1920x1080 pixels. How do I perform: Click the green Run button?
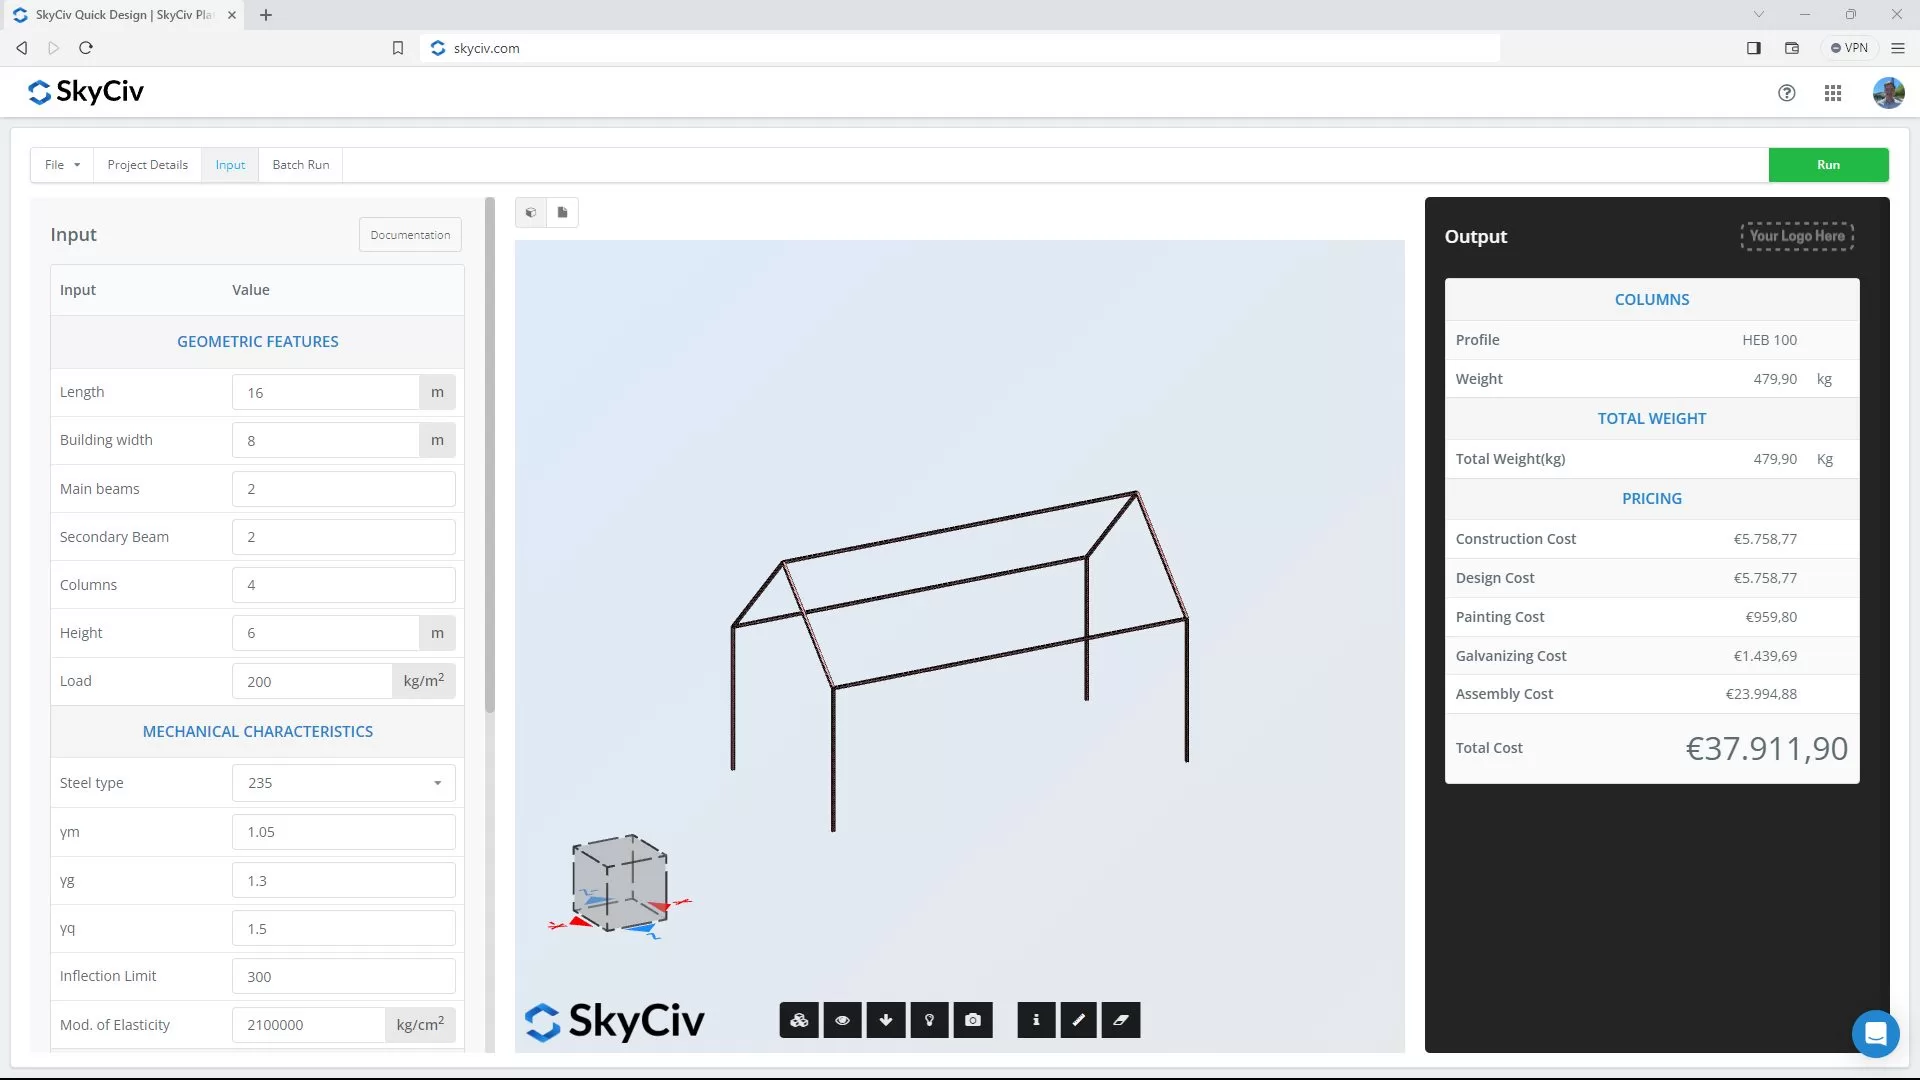tap(1828, 165)
